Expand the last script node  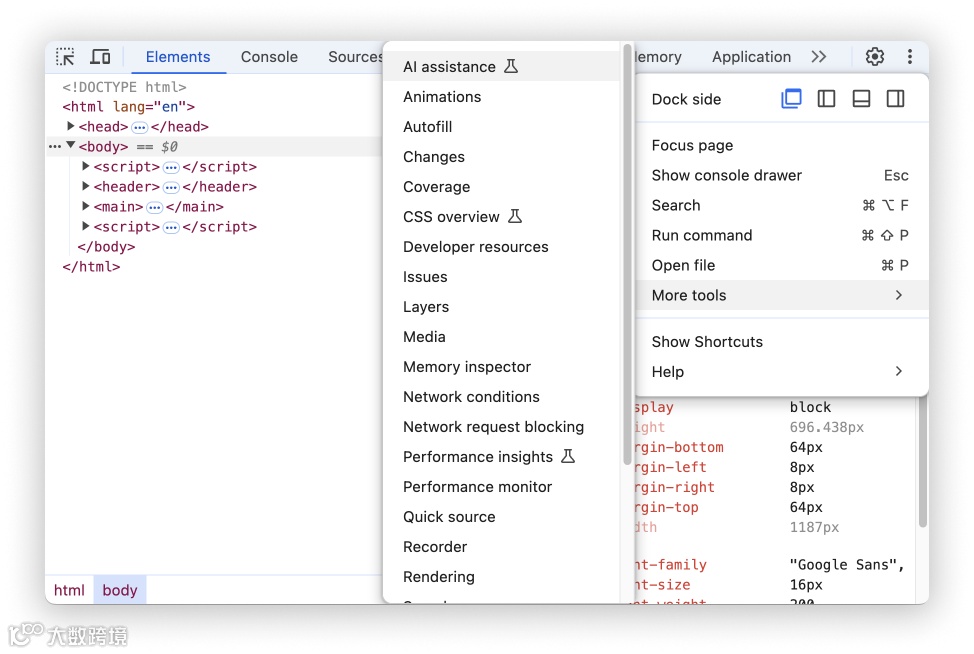pos(86,226)
